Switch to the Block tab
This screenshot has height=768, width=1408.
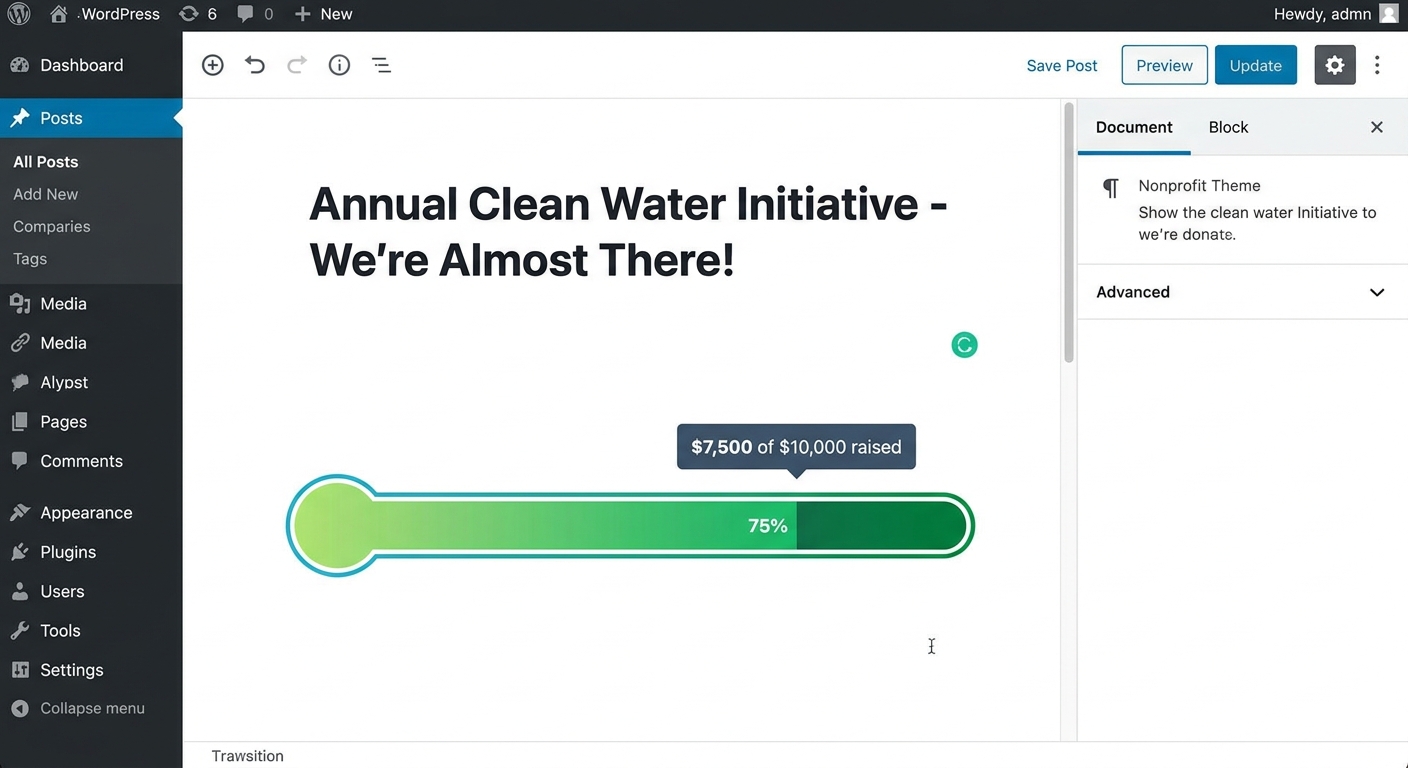(x=1228, y=127)
